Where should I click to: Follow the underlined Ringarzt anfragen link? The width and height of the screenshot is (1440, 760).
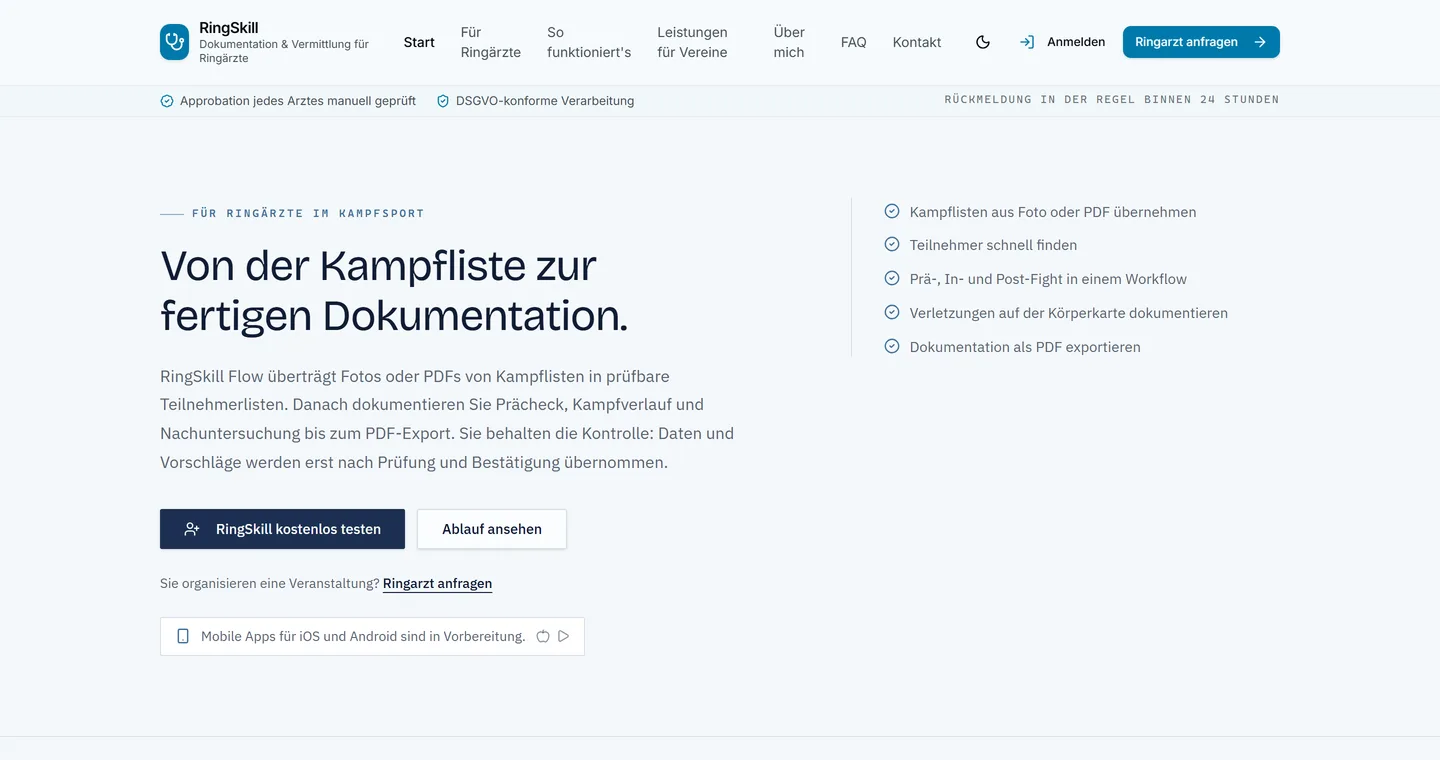click(x=437, y=583)
